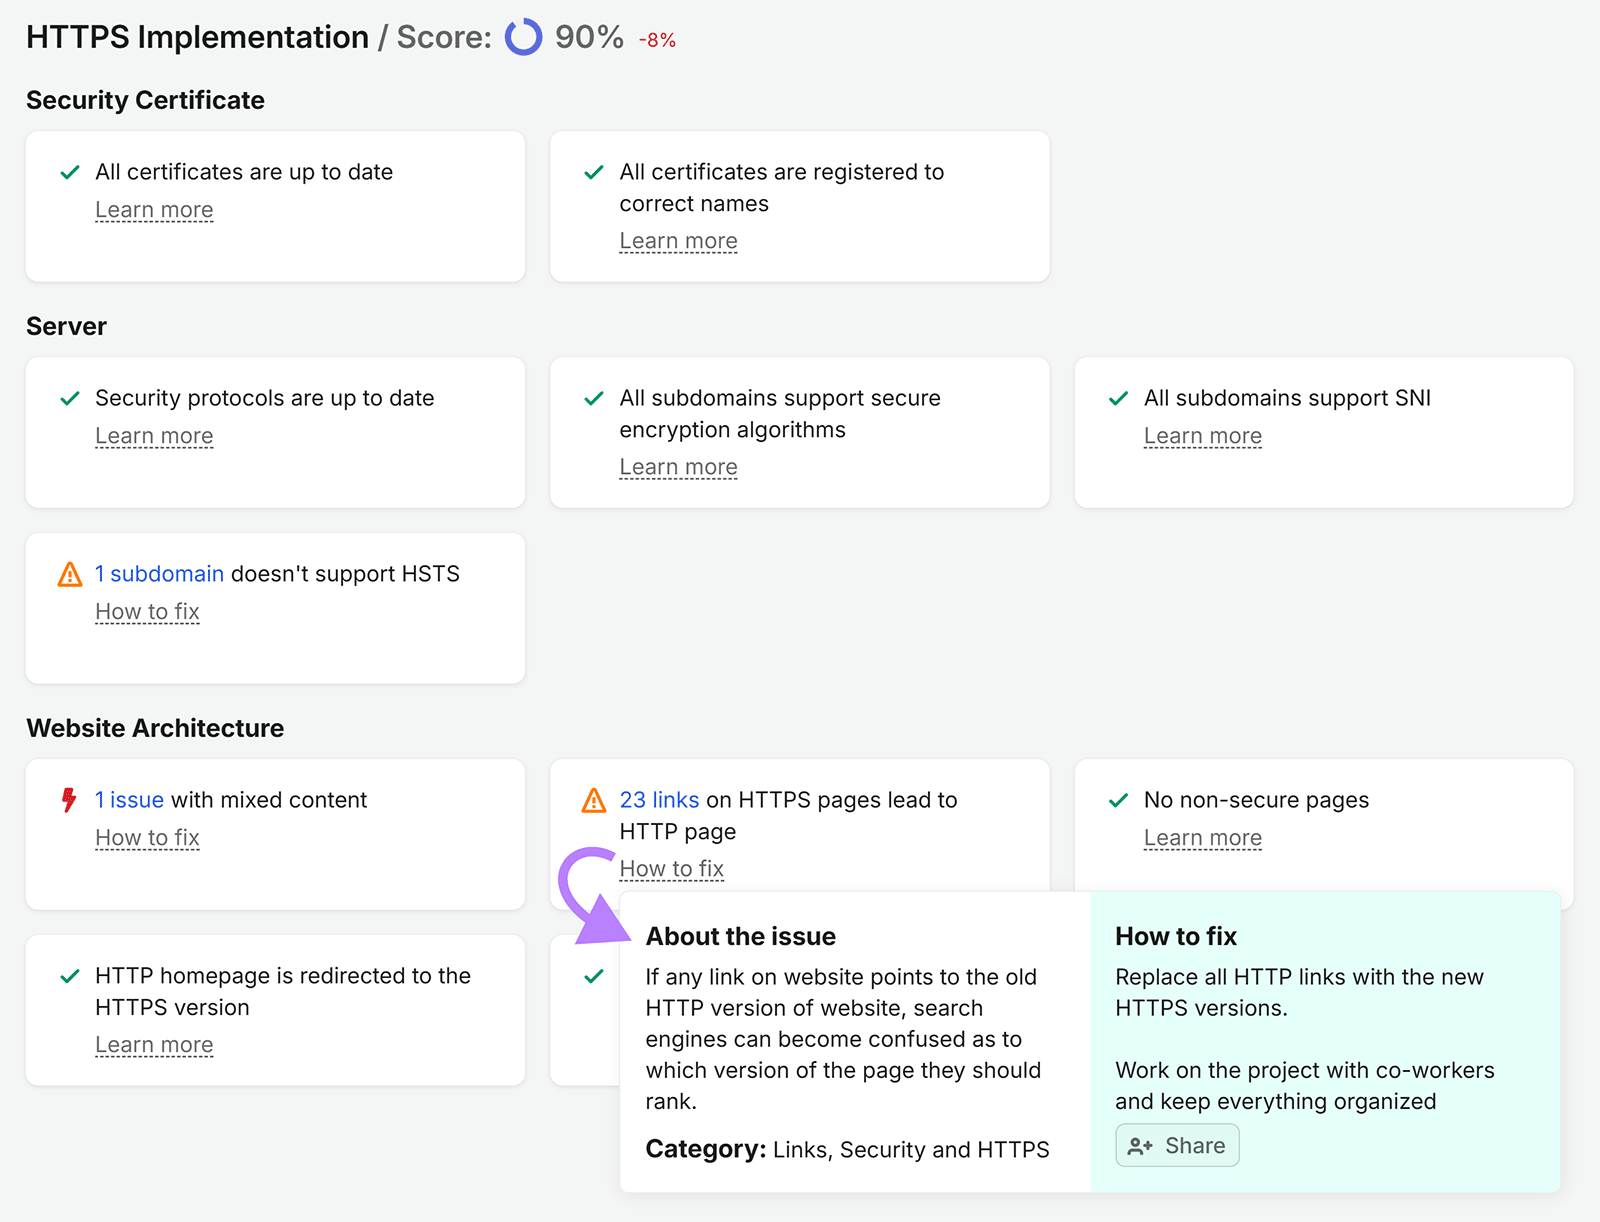Click checkmark icon beside HTTP homepage redirected
1600x1222 pixels.
click(70, 977)
